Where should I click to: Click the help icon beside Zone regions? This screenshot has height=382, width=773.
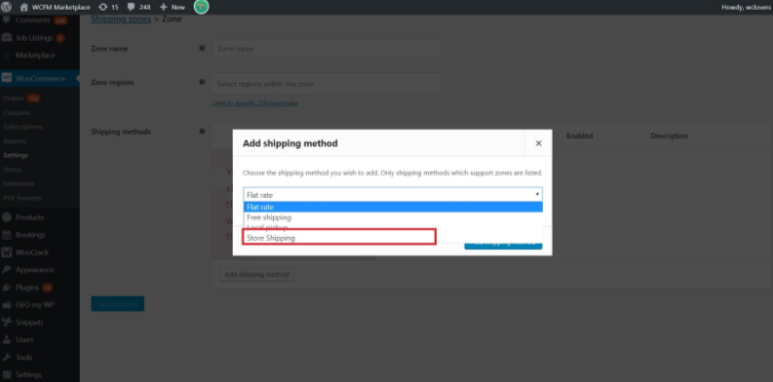[x=202, y=82]
